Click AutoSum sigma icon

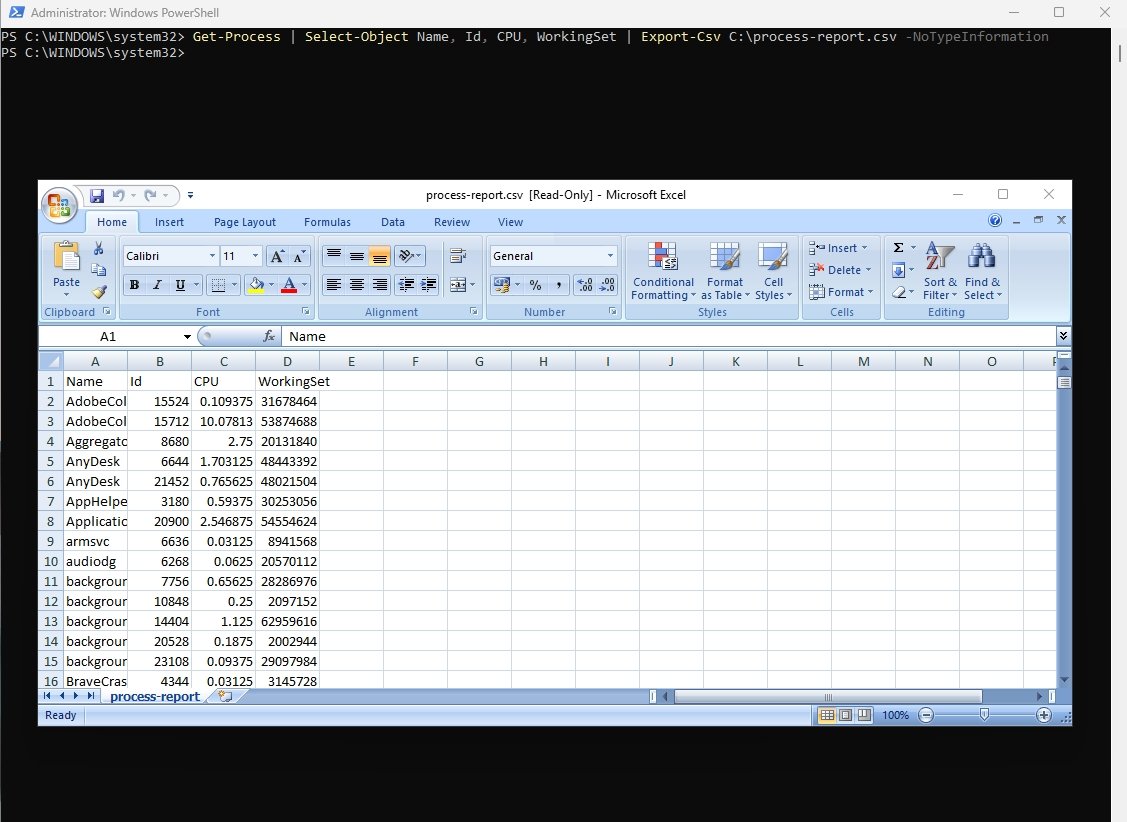click(x=898, y=248)
